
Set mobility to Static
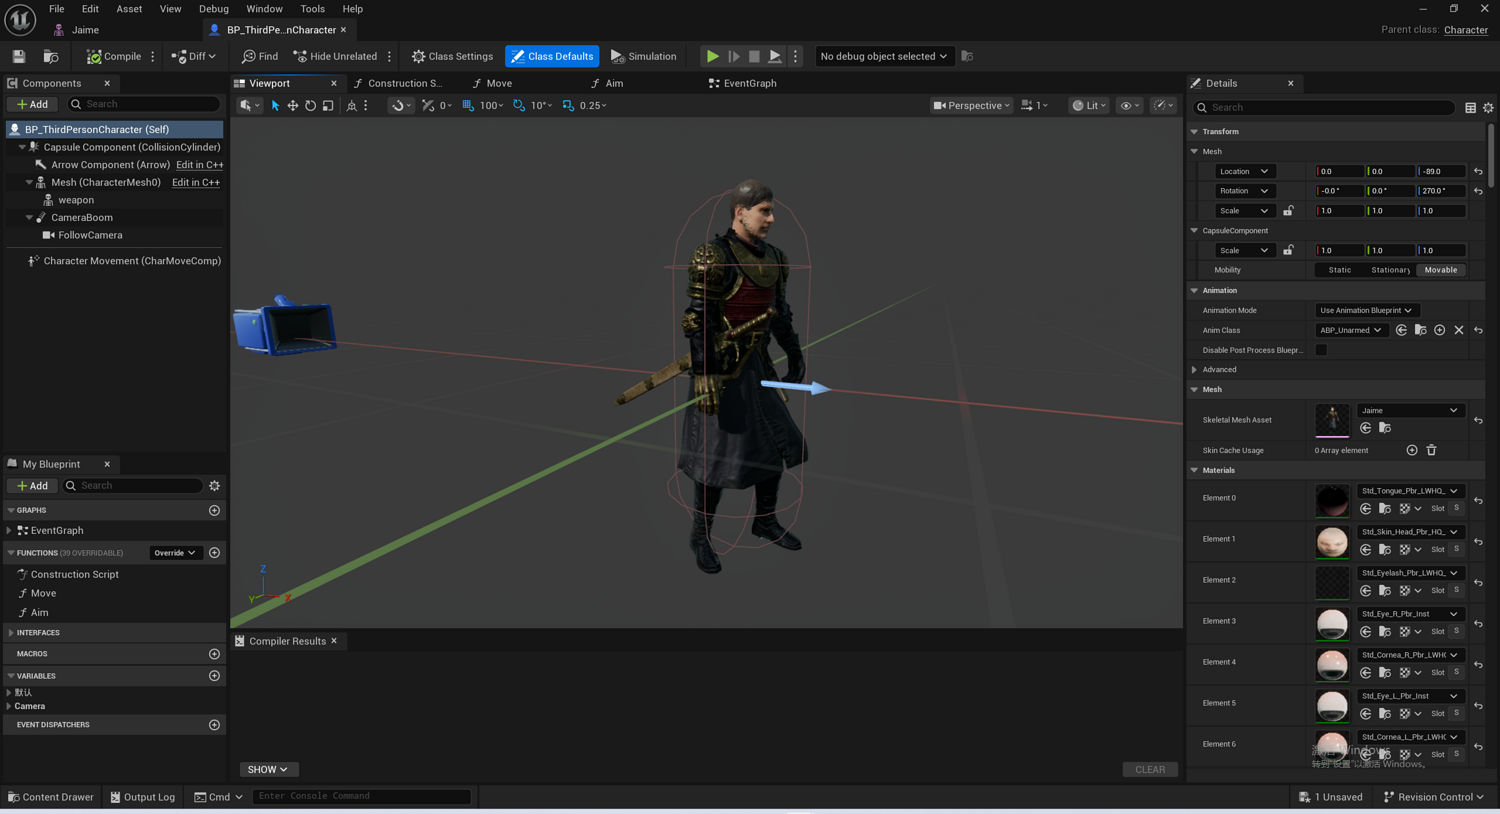1340,270
